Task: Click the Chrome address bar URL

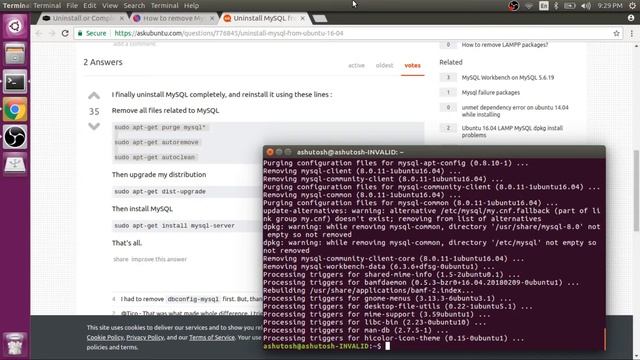Action: tap(229, 33)
